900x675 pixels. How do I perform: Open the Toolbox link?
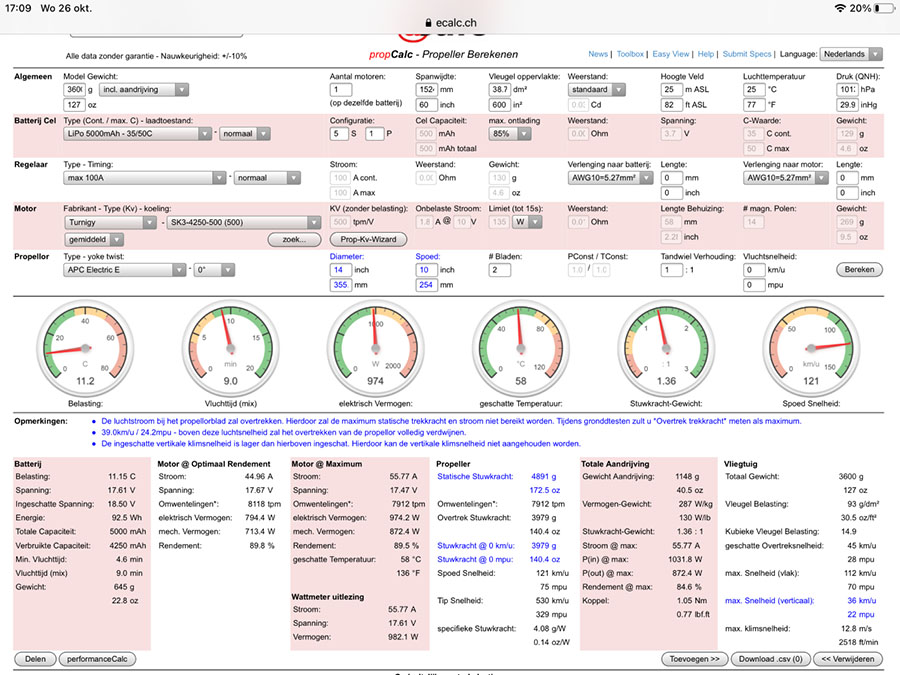coord(630,54)
